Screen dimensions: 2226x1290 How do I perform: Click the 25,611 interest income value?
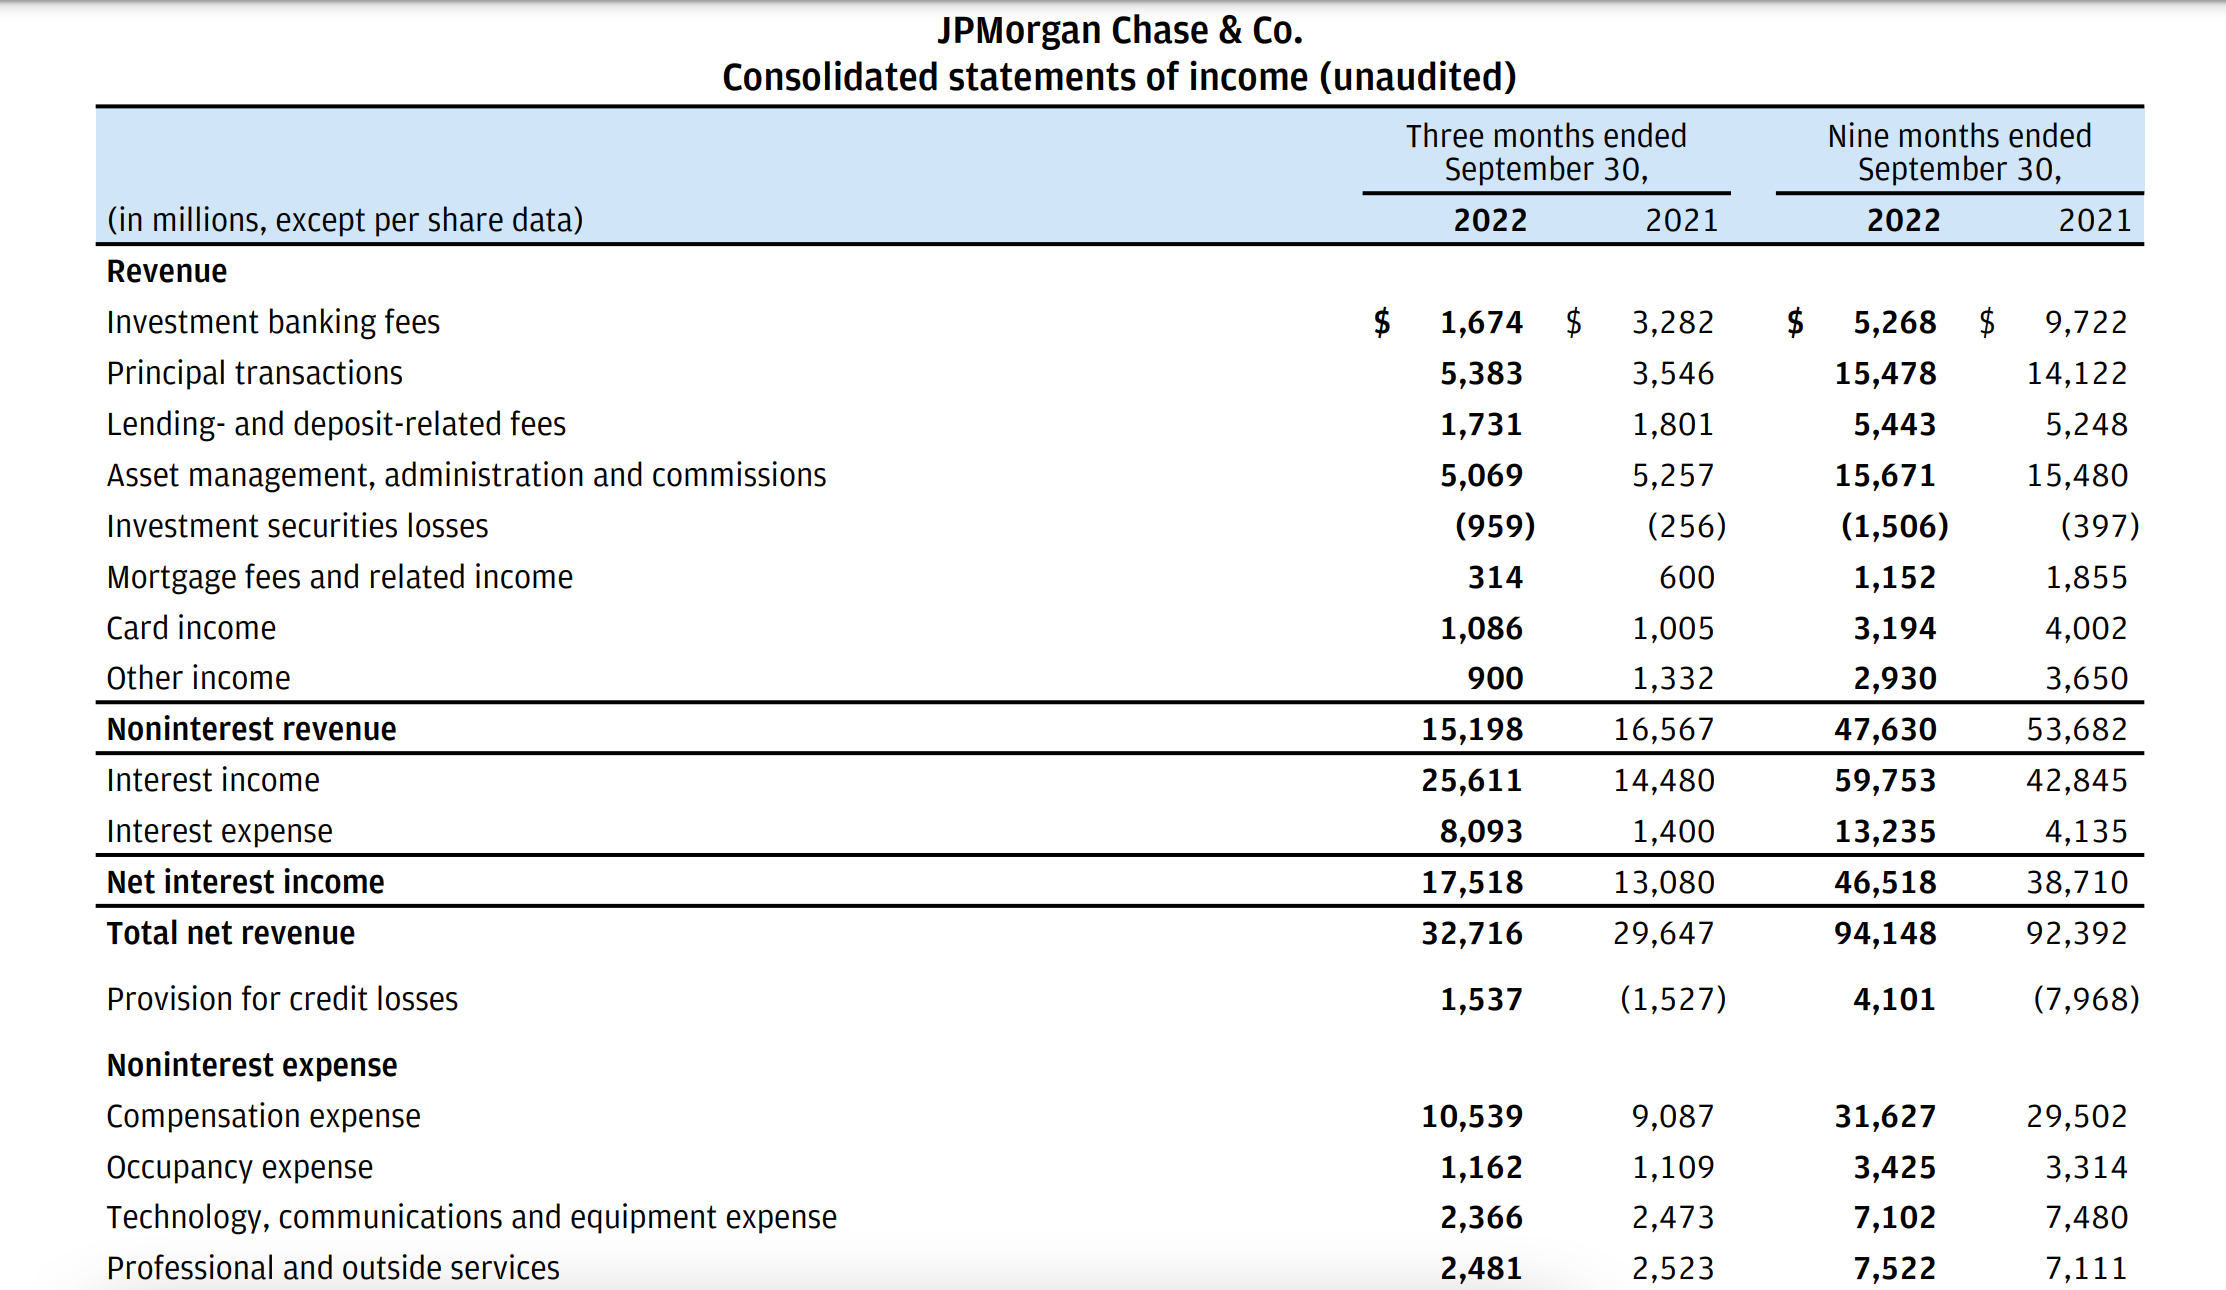[1471, 780]
